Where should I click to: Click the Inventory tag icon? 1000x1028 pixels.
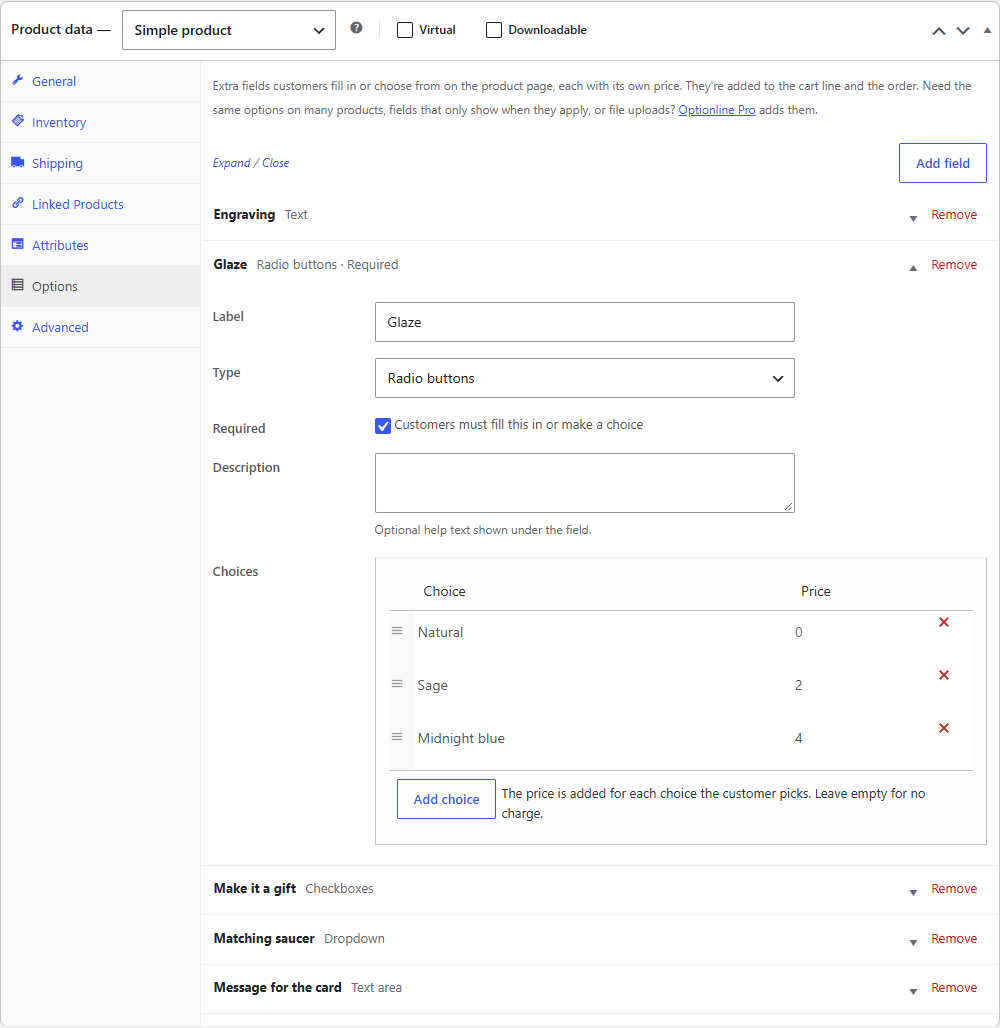18,121
